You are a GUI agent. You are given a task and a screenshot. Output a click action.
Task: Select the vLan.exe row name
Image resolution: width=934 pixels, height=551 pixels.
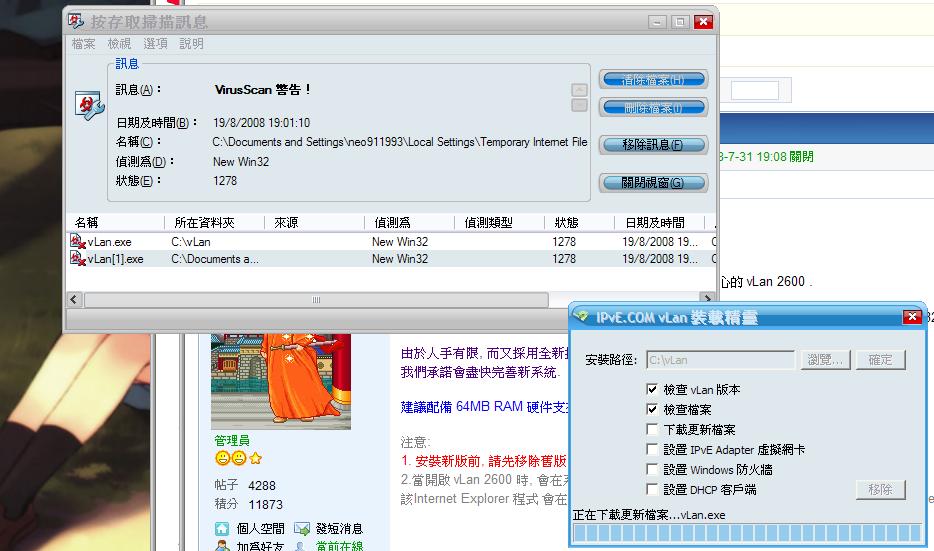(110, 242)
